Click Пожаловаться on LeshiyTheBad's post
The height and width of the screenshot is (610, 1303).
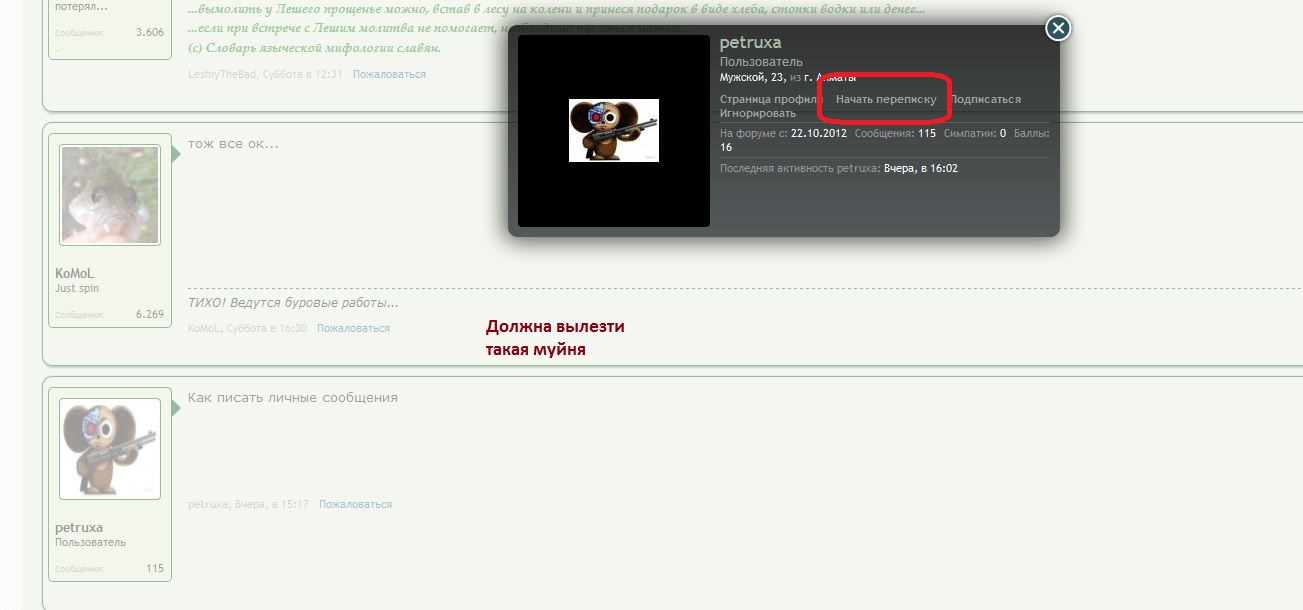tap(389, 75)
